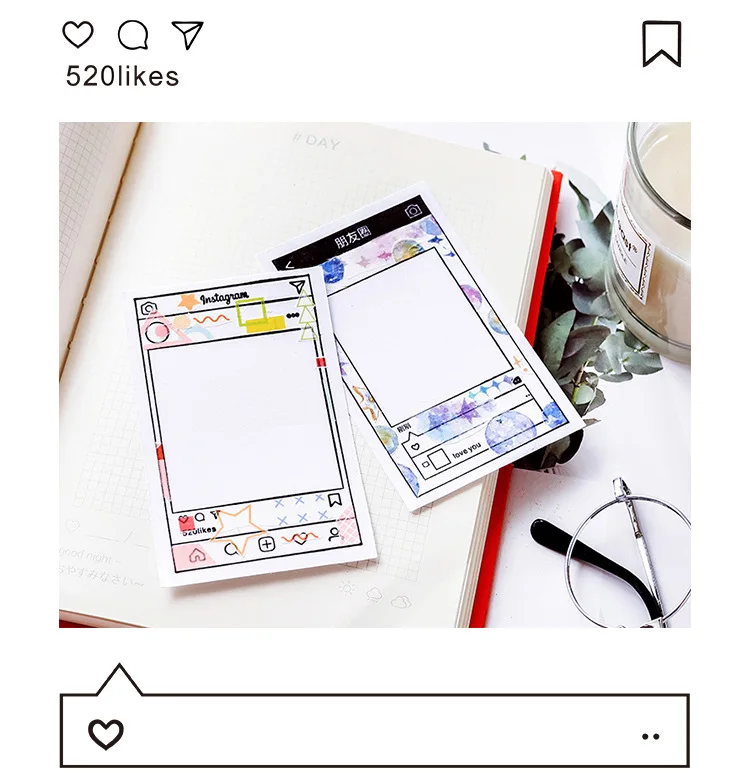Open comments via speech bubble icon
The height and width of the screenshot is (776, 750).
(133, 35)
